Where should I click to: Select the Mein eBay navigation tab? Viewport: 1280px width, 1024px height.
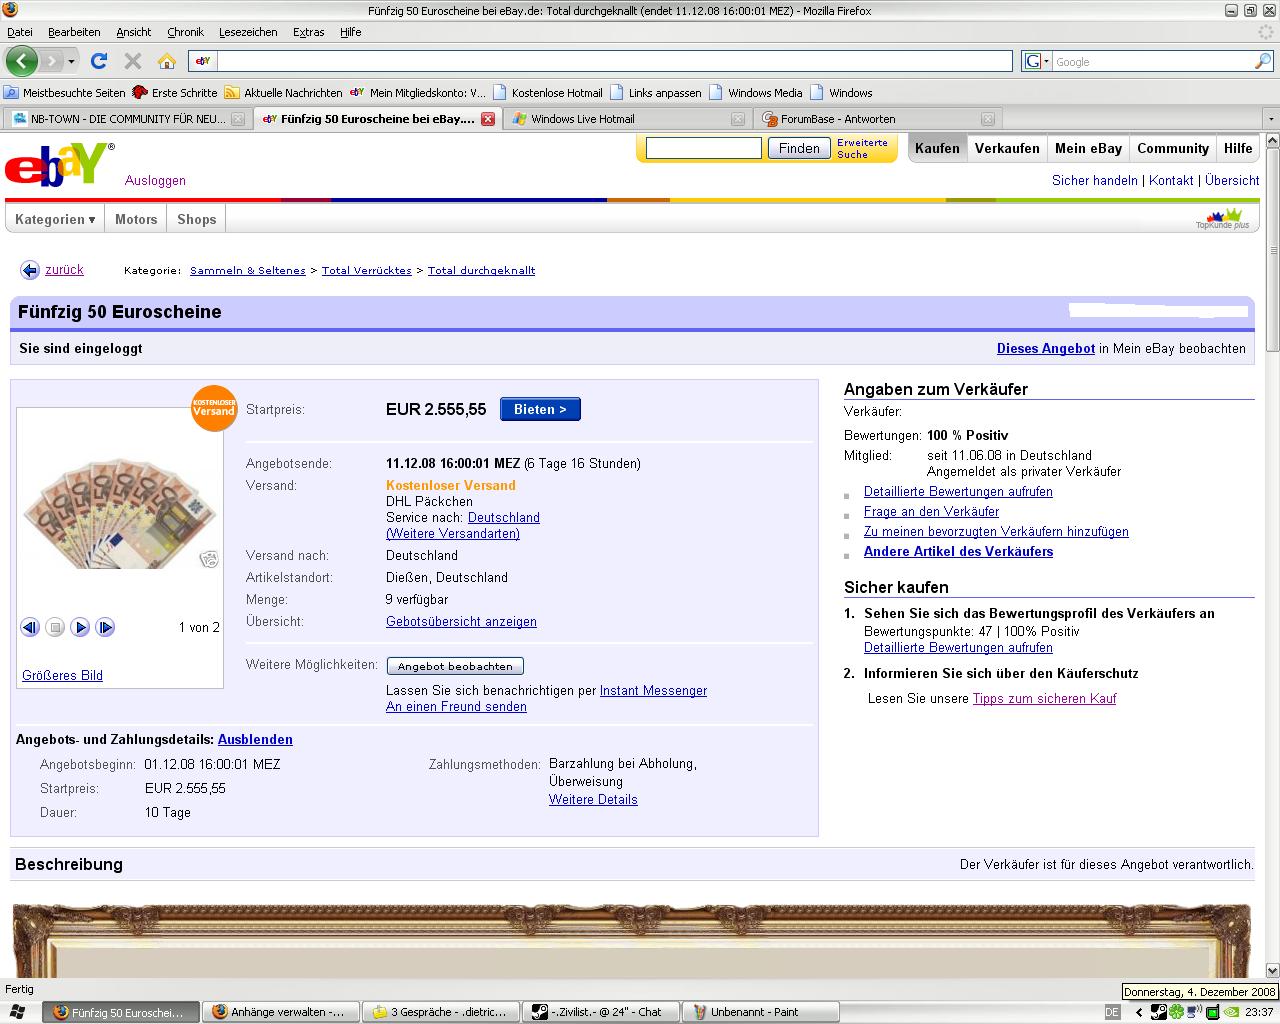pos(1088,148)
